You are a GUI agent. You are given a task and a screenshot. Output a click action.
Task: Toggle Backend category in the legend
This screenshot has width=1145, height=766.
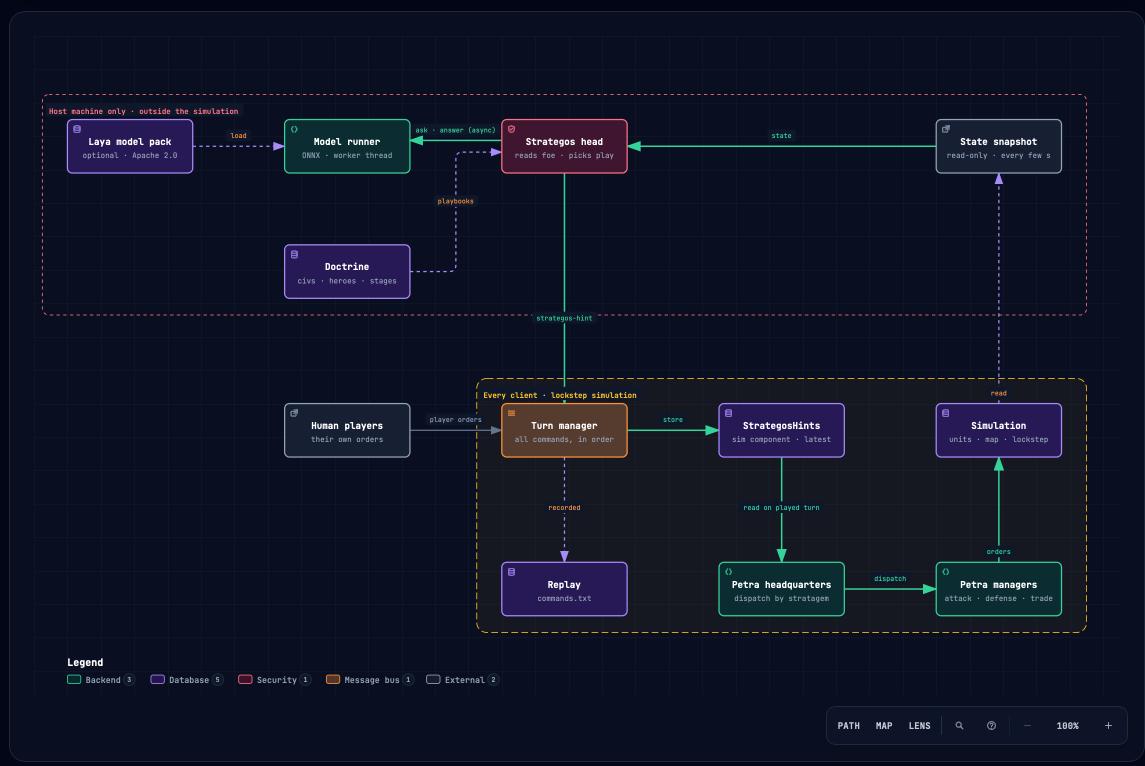[x=101, y=680]
